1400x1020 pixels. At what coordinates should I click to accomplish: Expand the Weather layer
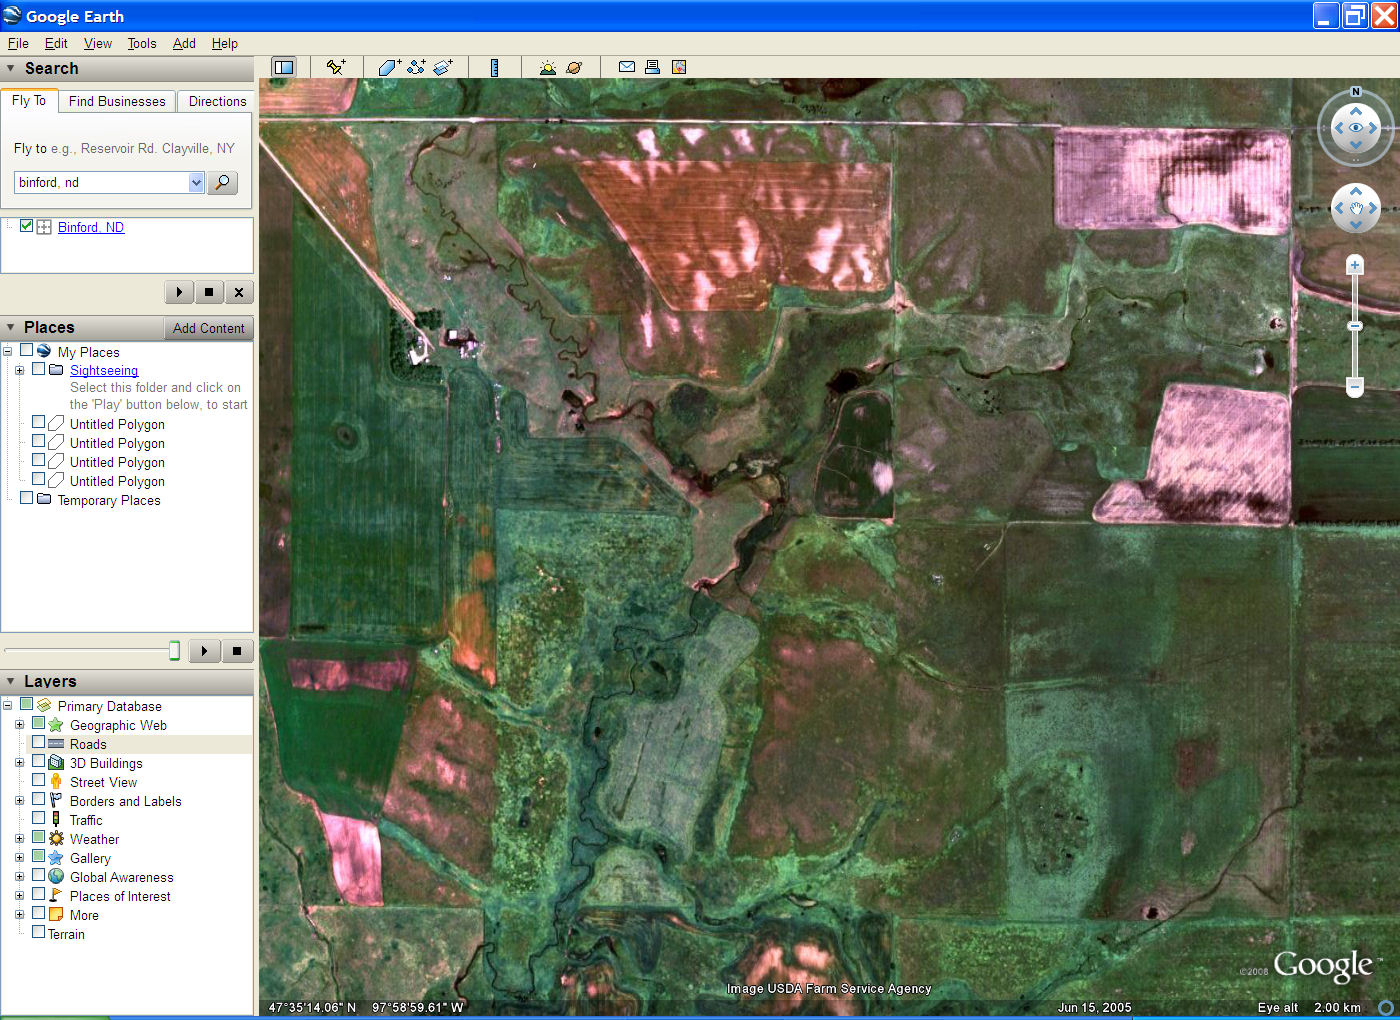pos(19,839)
